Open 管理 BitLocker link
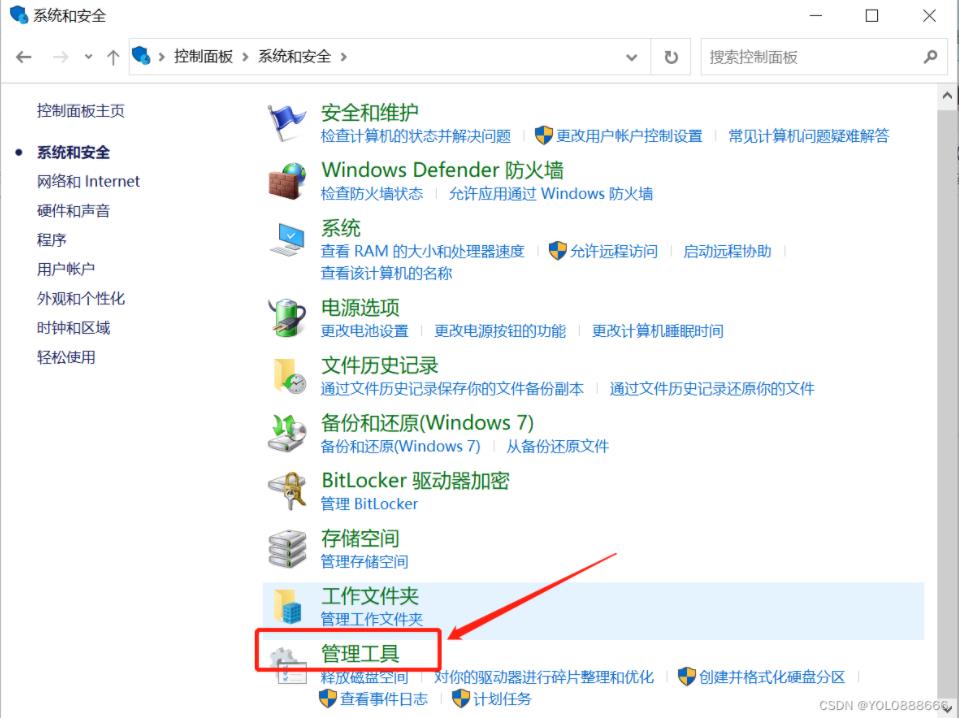This screenshot has width=959, height=718. click(369, 504)
